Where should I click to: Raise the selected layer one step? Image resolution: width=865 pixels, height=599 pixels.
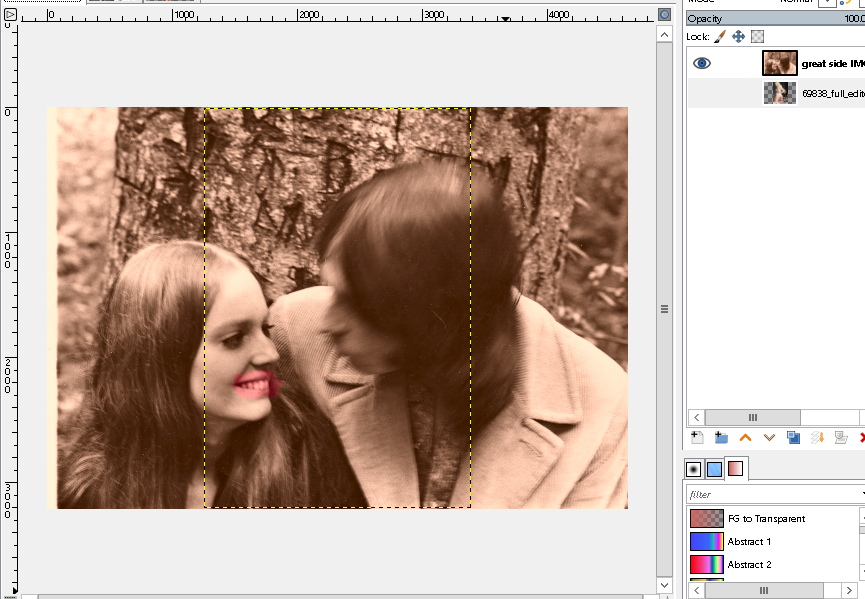[x=745, y=437]
